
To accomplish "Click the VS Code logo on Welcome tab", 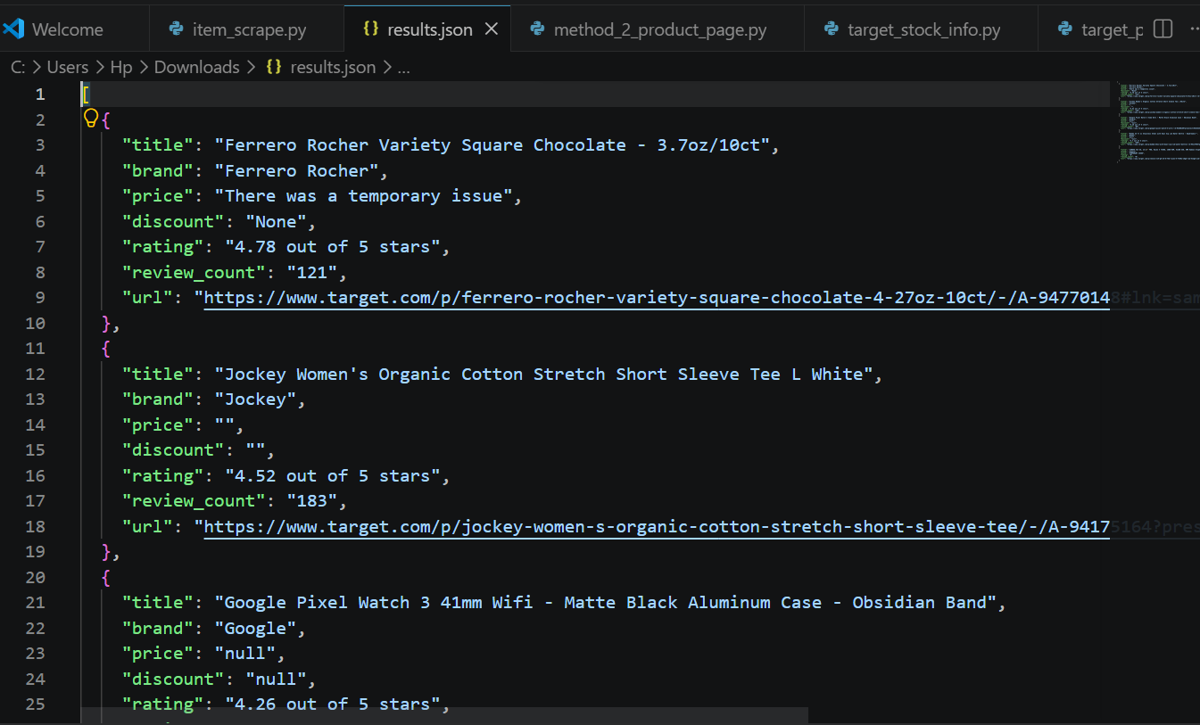I will tap(13, 29).
